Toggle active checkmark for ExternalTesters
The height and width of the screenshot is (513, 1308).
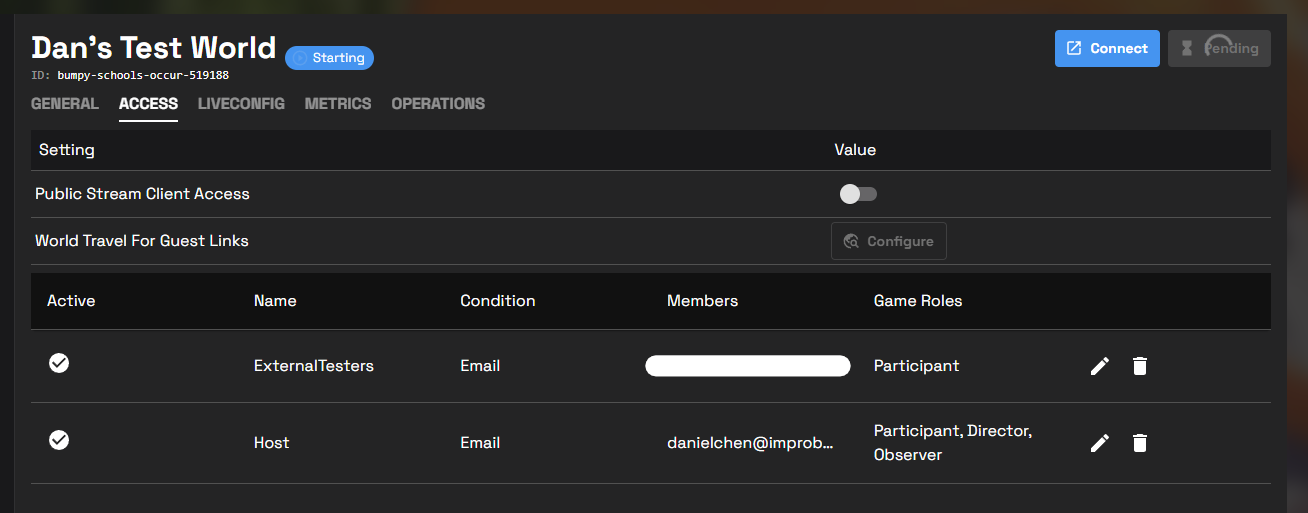pyautogui.click(x=59, y=364)
